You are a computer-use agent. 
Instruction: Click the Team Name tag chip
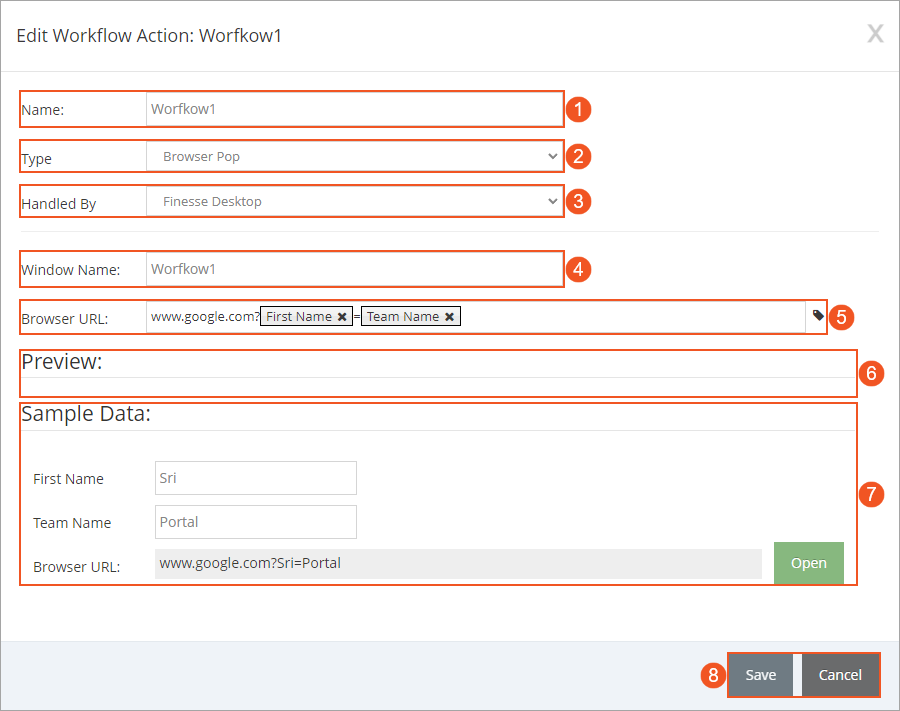pos(406,316)
